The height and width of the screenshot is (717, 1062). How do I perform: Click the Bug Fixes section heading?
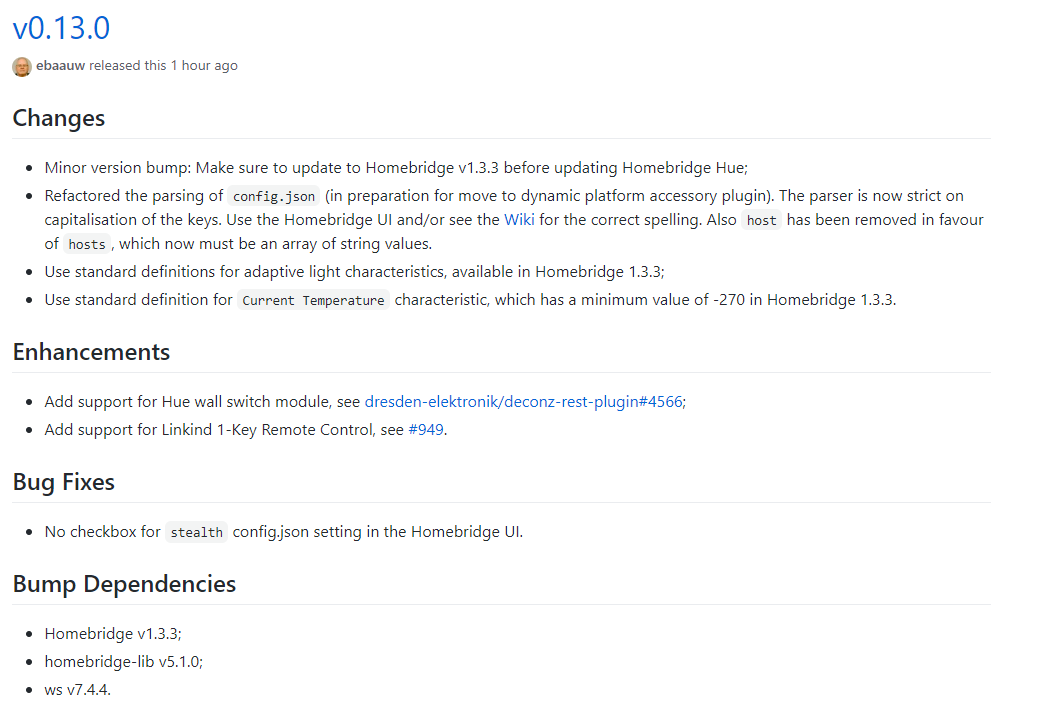(64, 482)
